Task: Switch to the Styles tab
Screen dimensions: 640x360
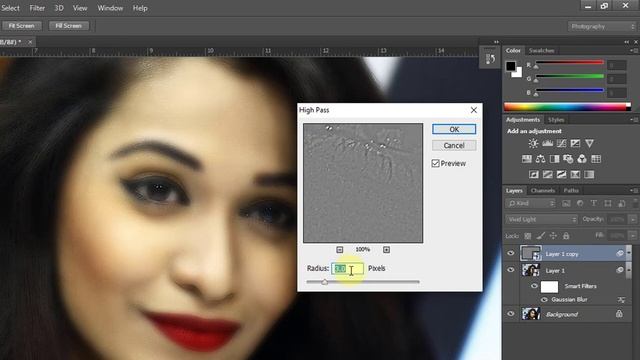Action: pyautogui.click(x=556, y=120)
